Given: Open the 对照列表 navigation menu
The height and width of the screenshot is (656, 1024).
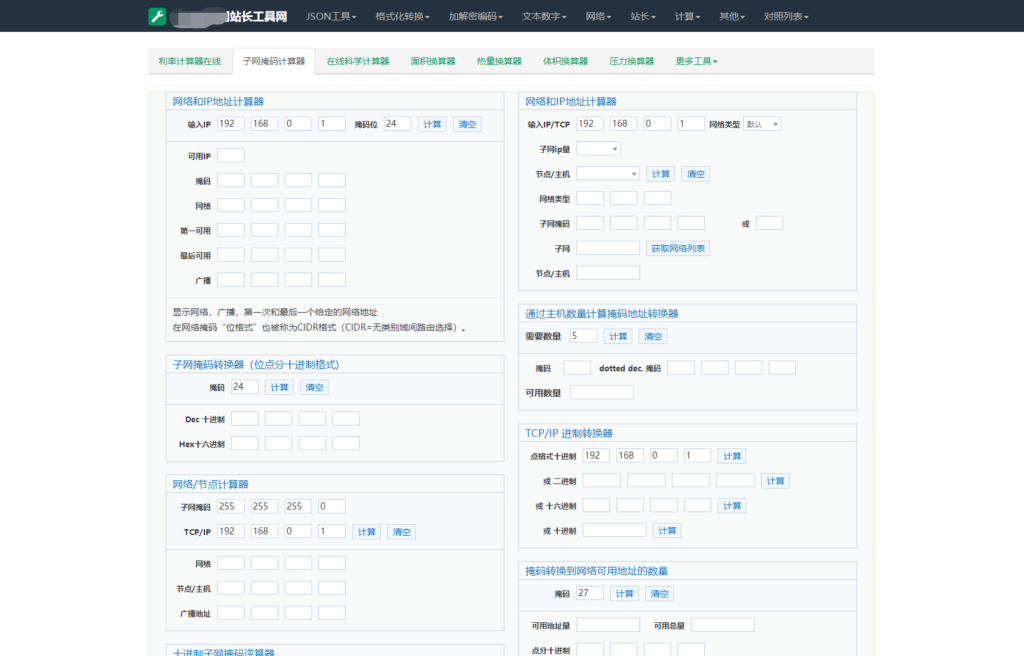Looking at the screenshot, I should [x=786, y=16].
